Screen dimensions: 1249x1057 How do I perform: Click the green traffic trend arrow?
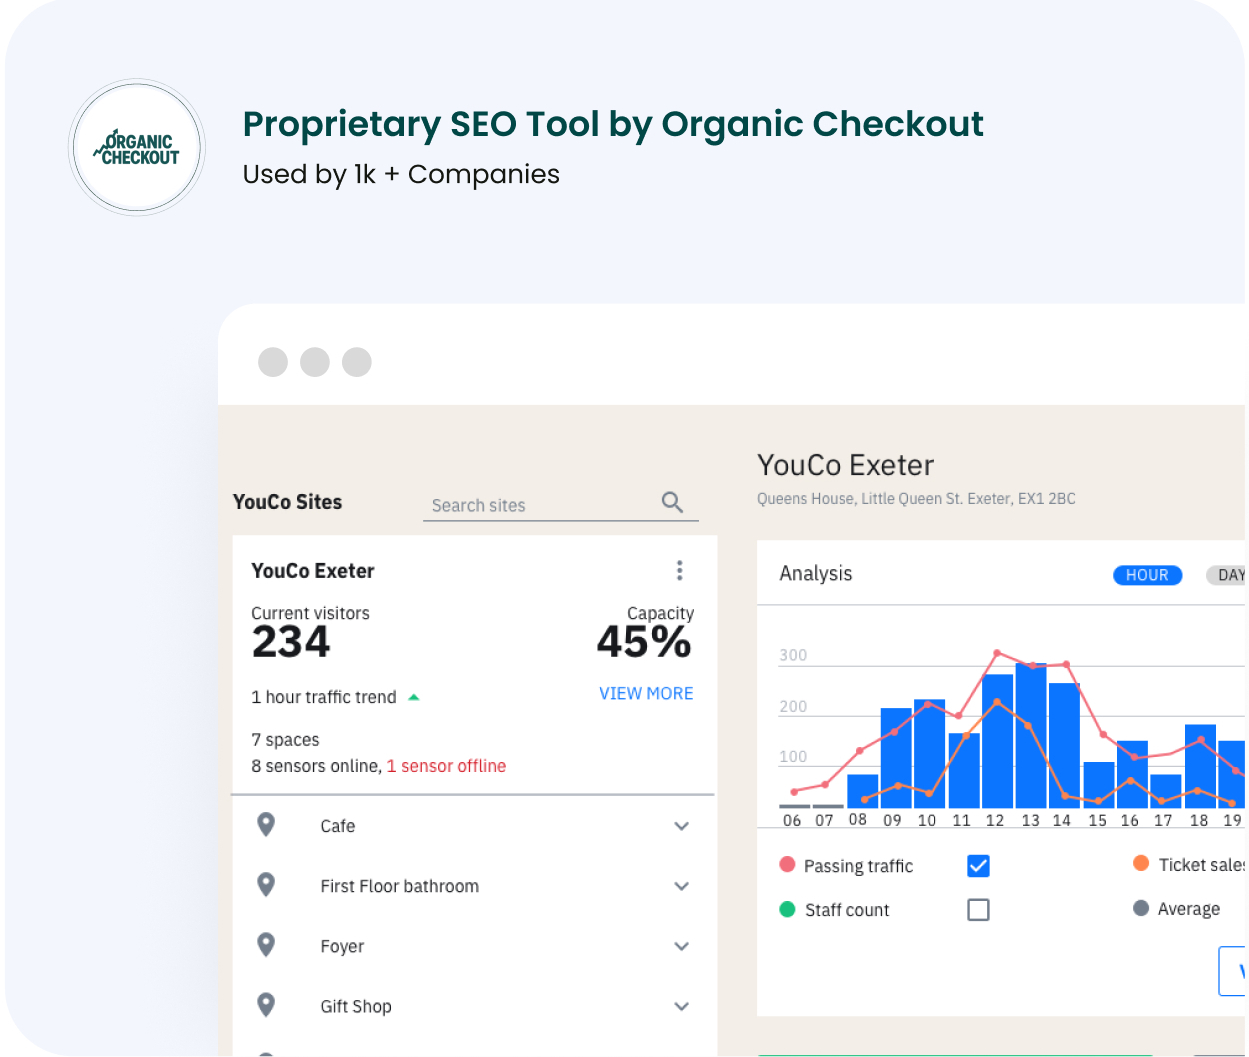(414, 697)
